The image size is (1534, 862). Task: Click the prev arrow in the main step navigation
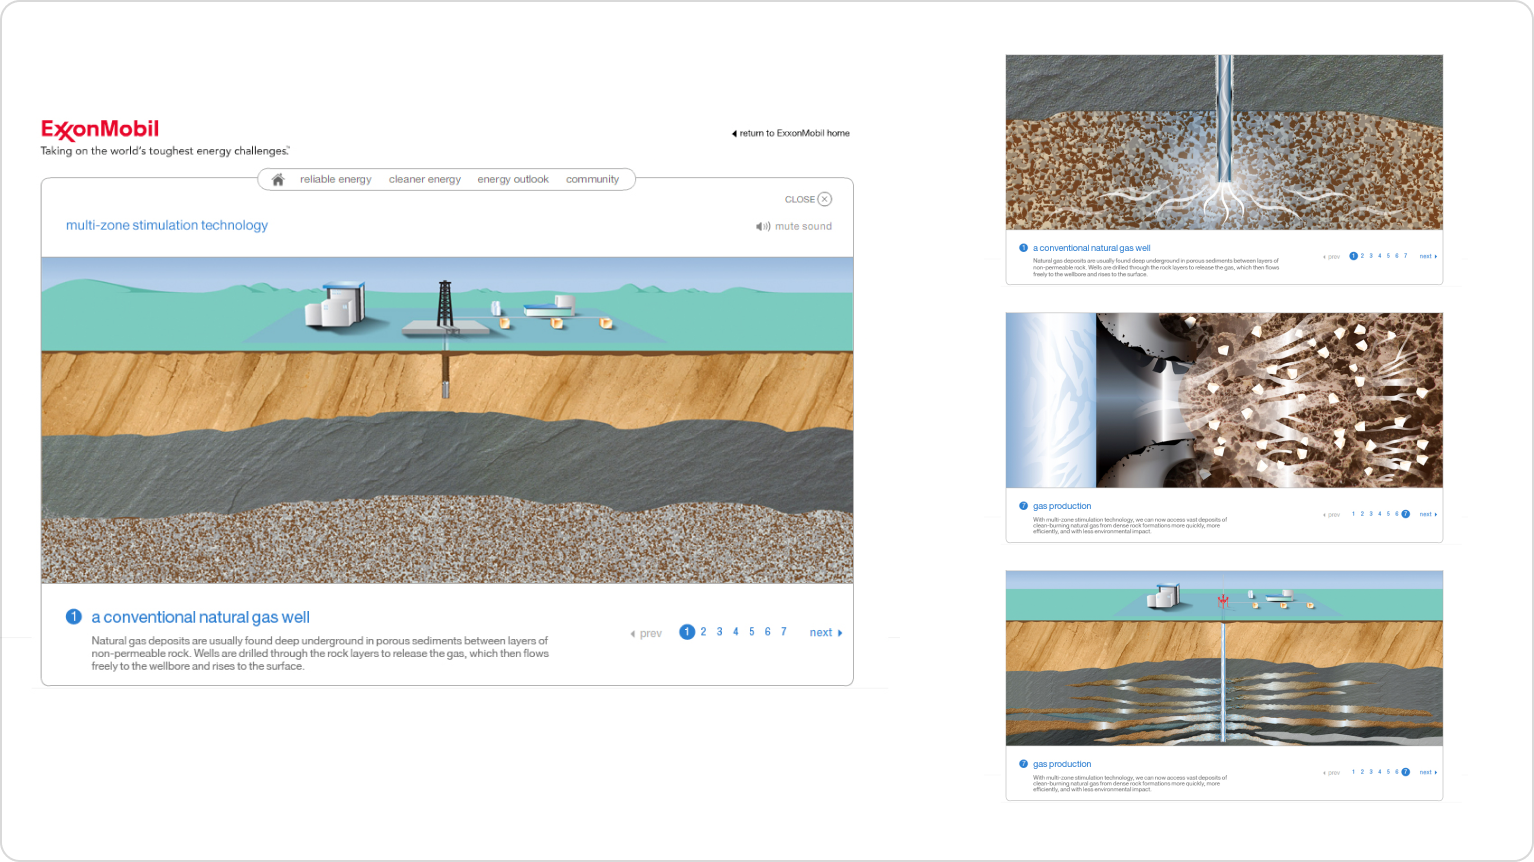click(x=645, y=632)
